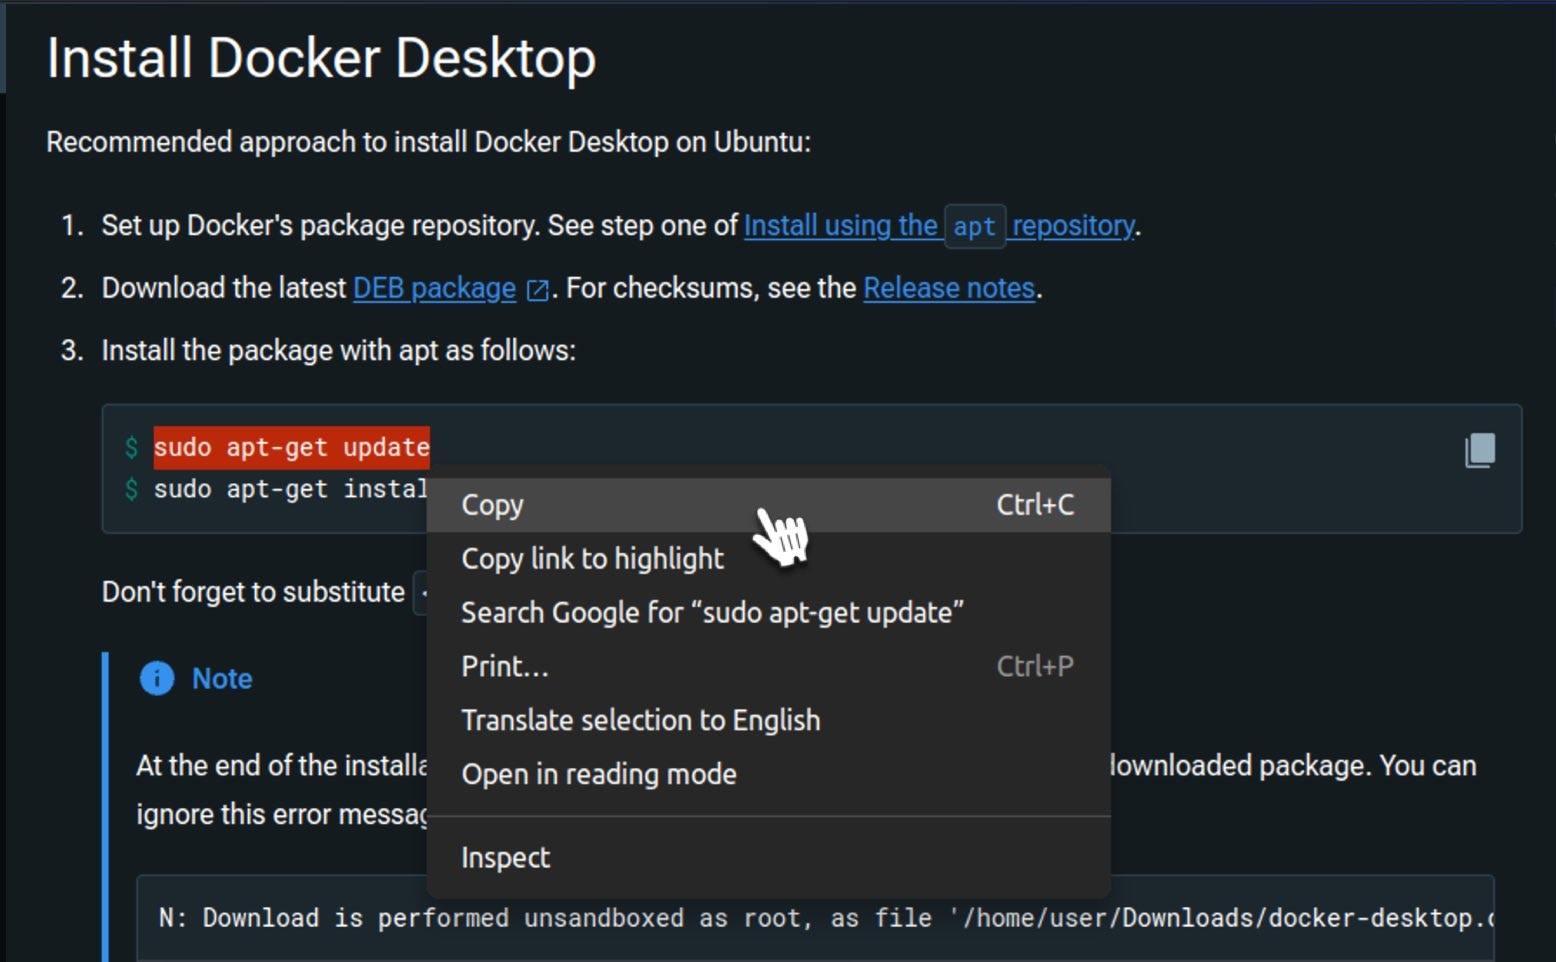Choose Open in reading mode
The width and height of the screenshot is (1556, 962).
tap(769, 775)
